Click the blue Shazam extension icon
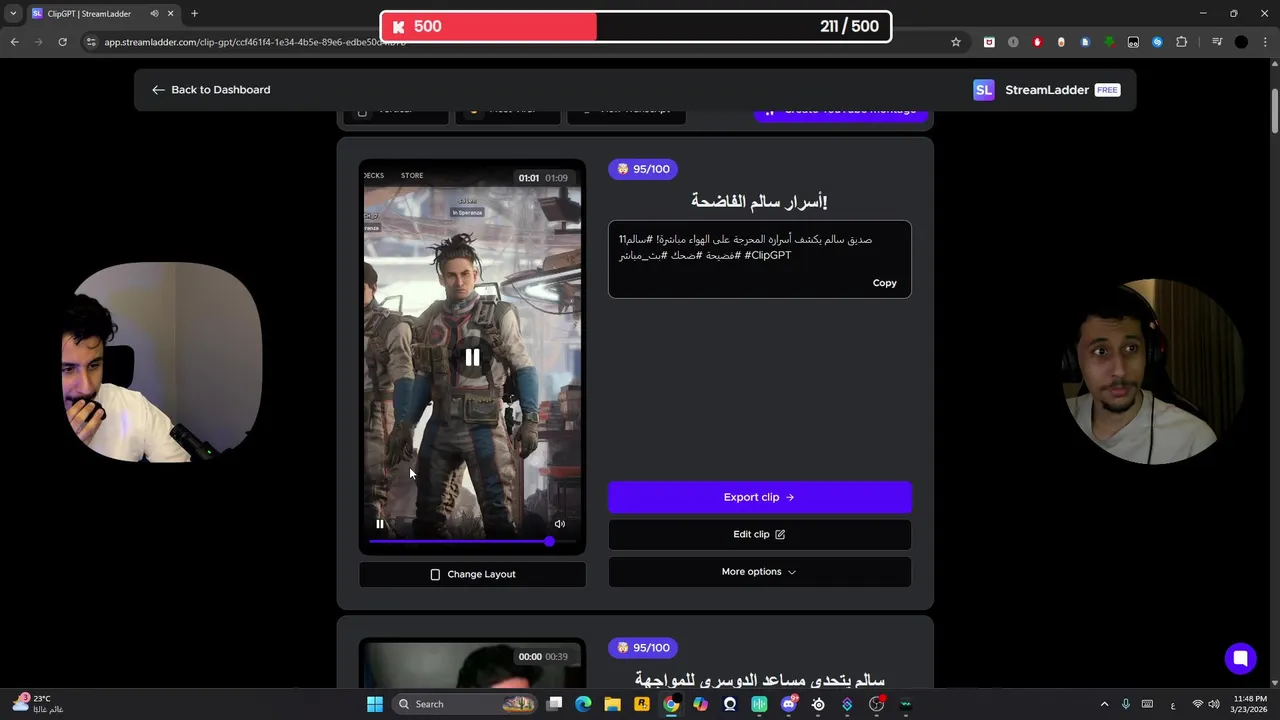This screenshot has height=720, width=1280. (1157, 42)
